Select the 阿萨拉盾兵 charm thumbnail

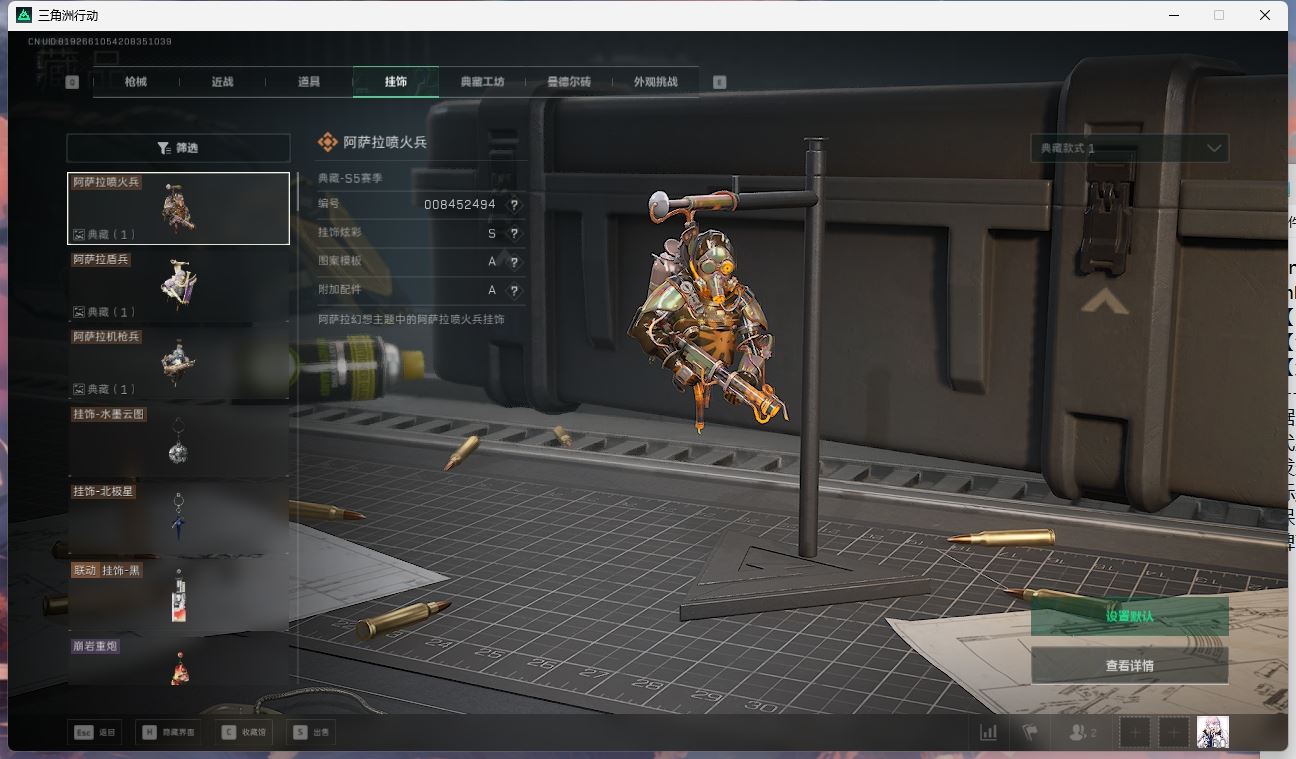[178, 286]
